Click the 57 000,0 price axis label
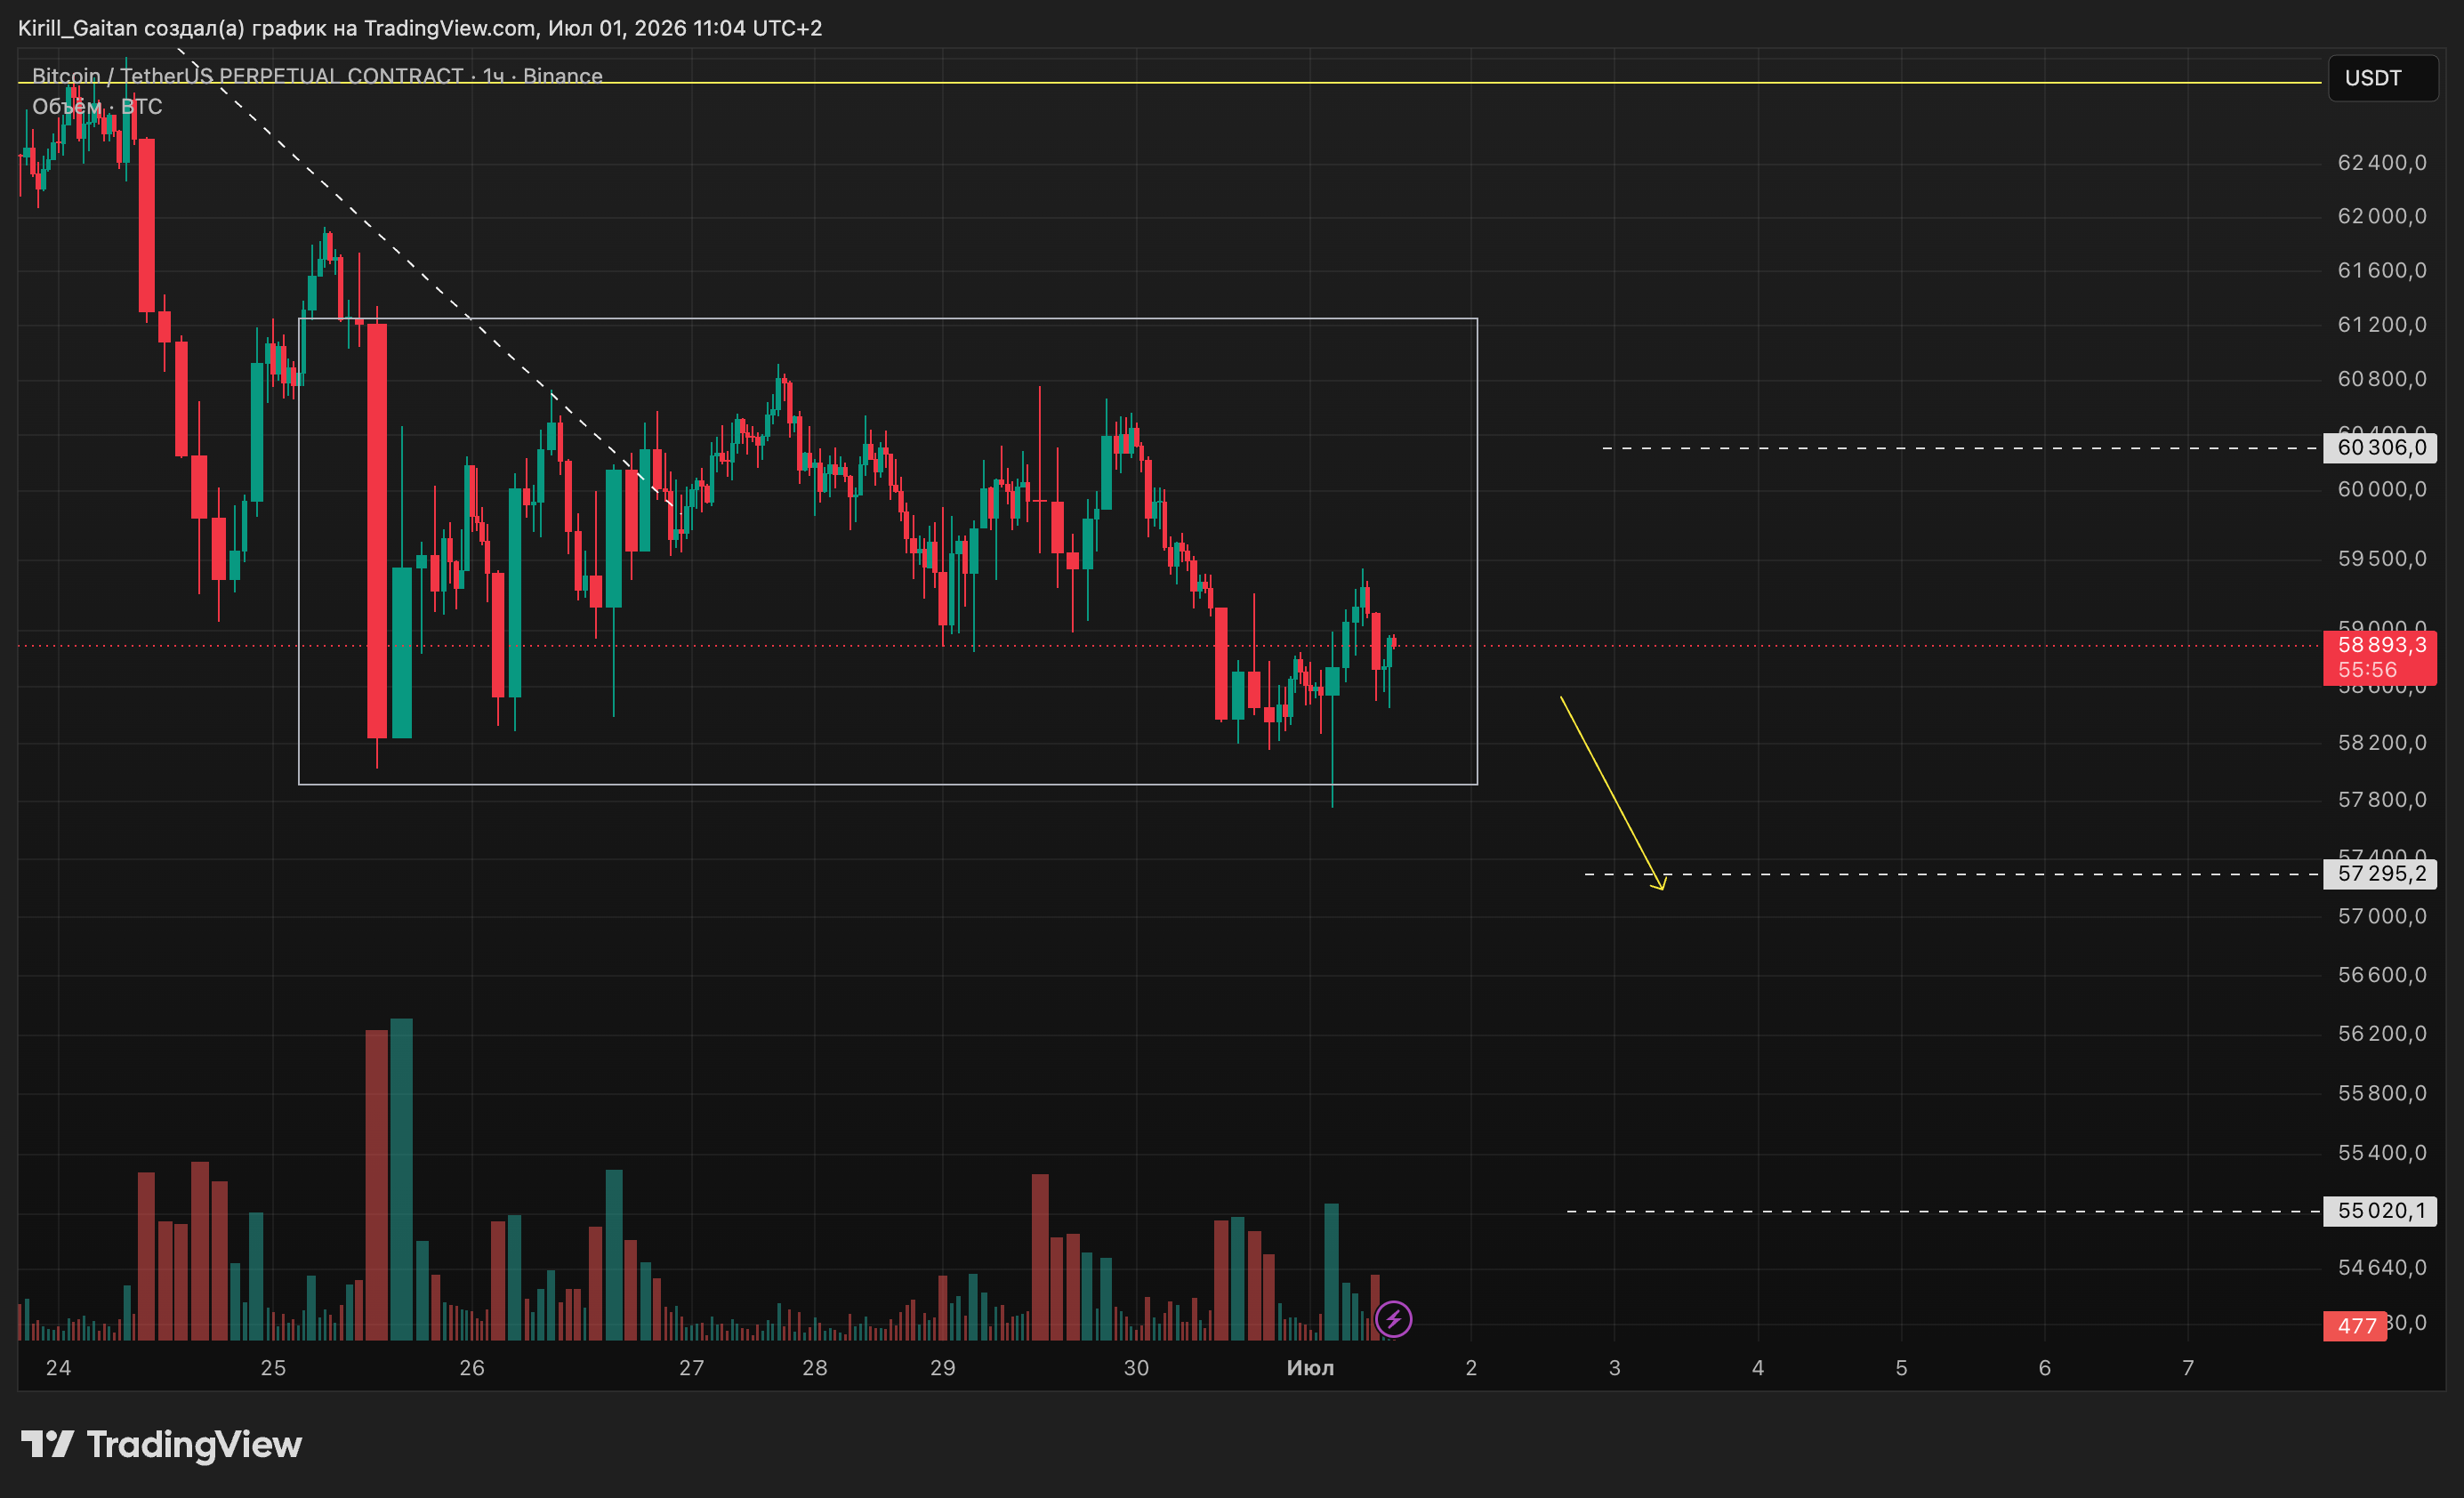This screenshot has height=1498, width=2464. [x=2382, y=916]
